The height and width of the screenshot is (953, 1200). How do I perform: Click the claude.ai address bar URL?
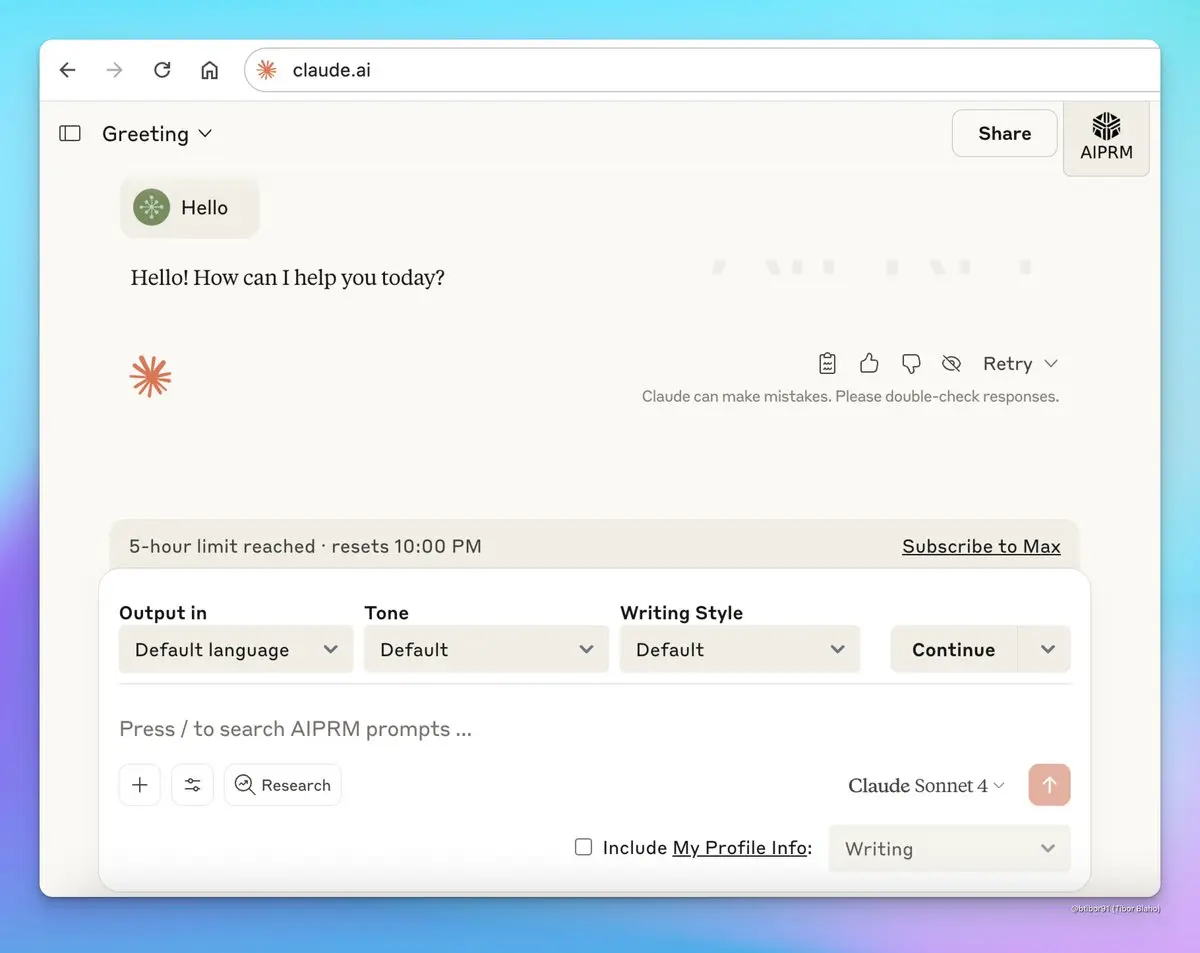click(x=331, y=70)
